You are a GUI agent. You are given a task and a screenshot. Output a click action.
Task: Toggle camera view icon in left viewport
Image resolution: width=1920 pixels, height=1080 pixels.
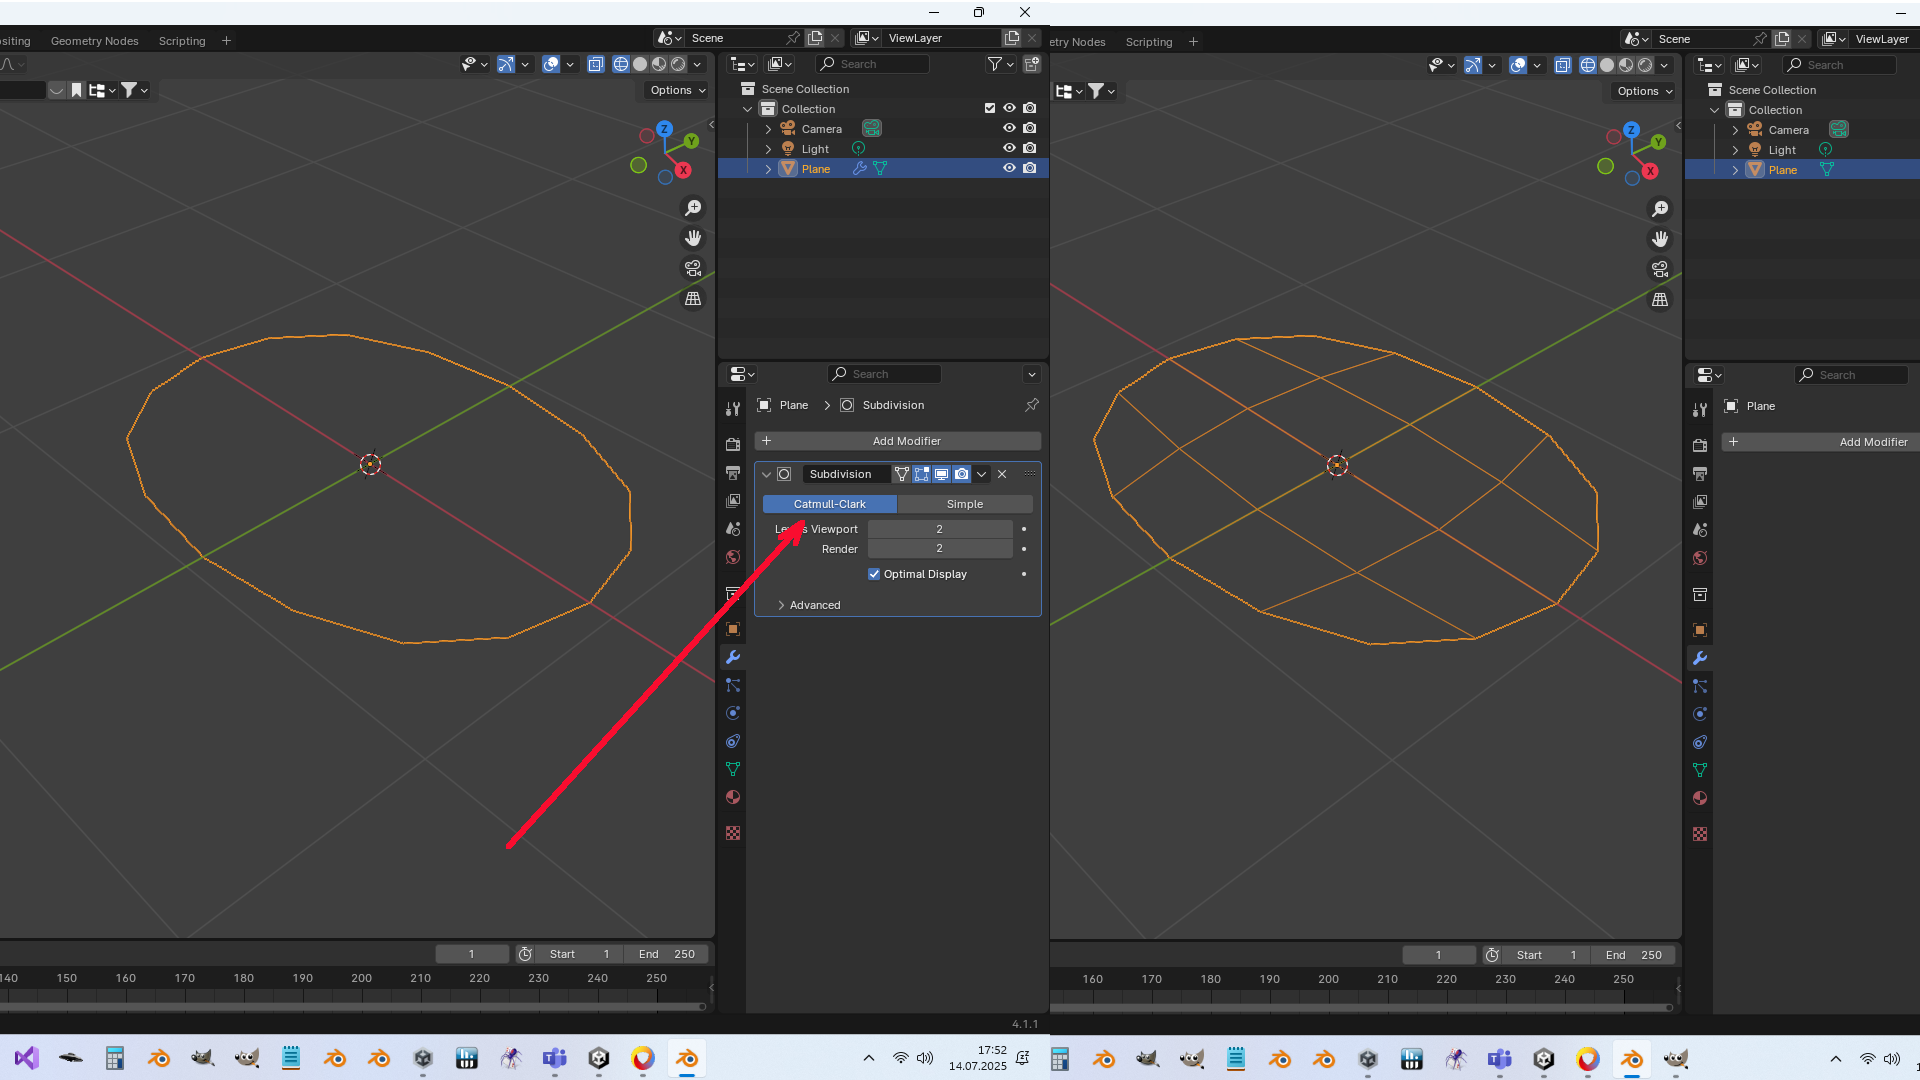[692, 268]
